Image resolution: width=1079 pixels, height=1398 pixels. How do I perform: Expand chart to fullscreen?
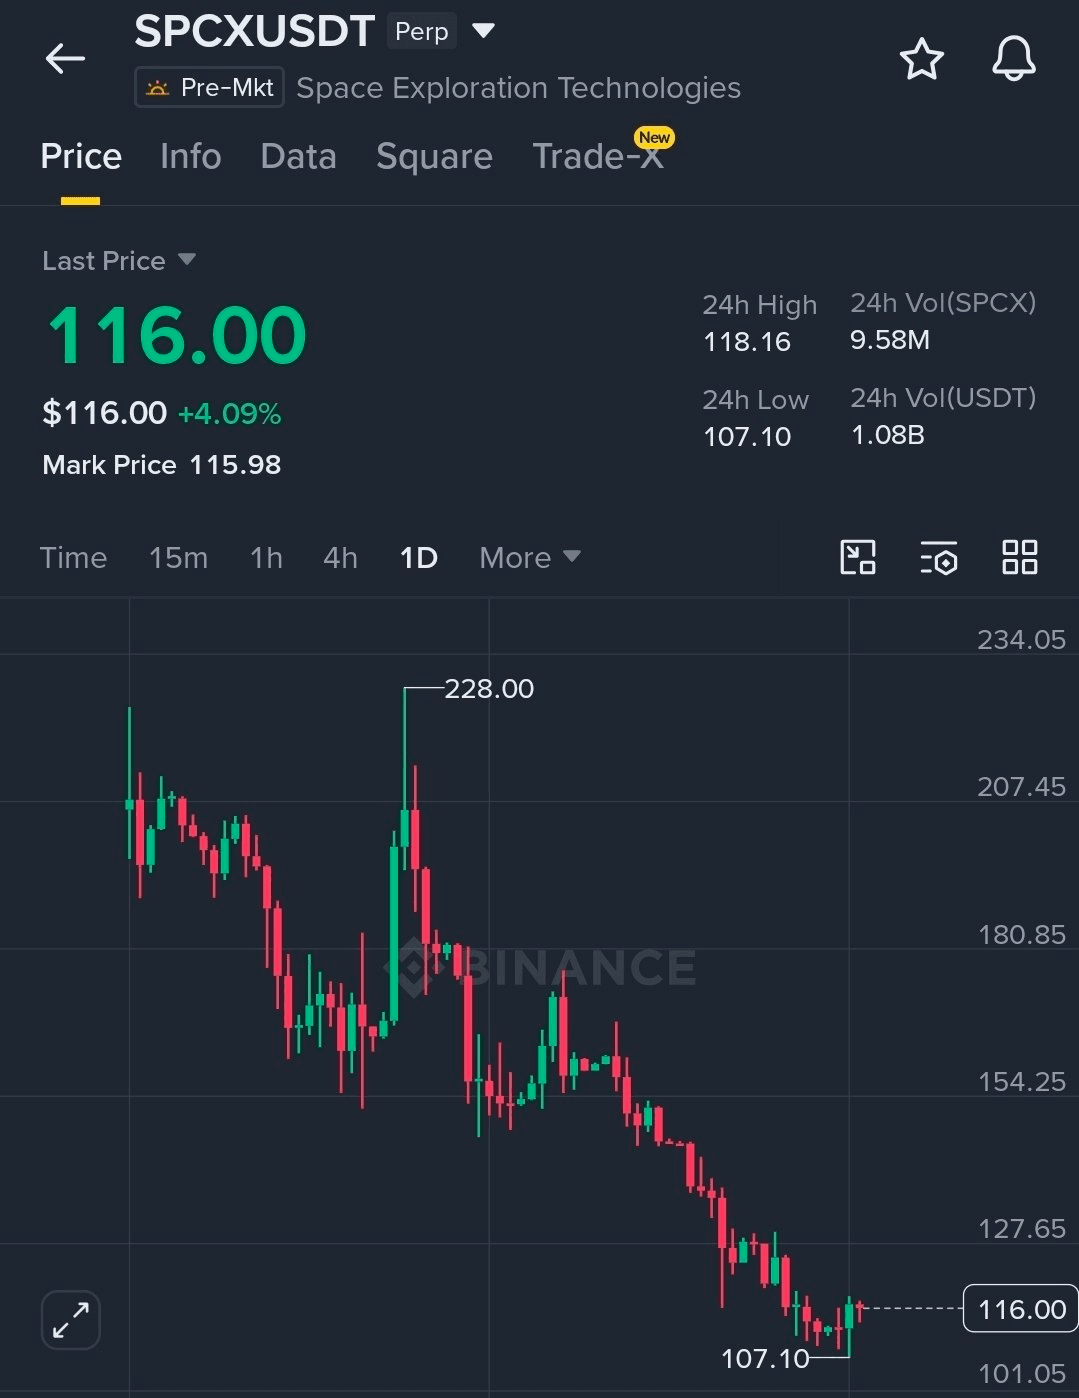pos(71,1319)
